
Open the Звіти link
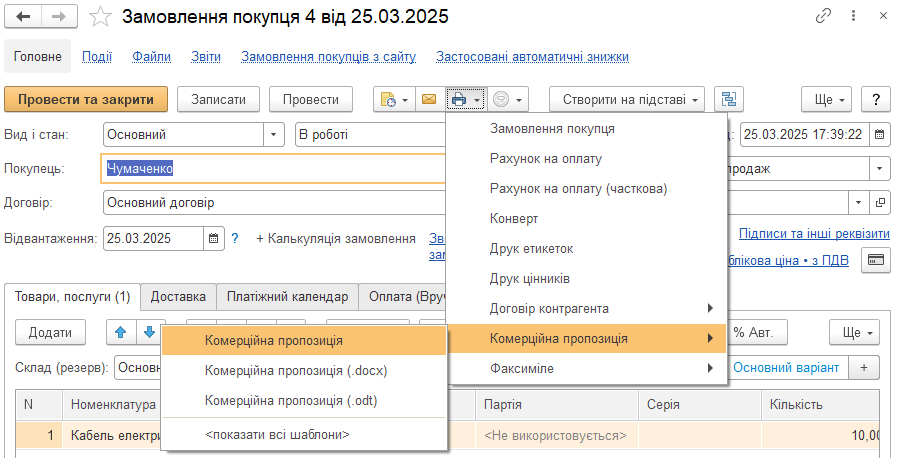point(206,57)
